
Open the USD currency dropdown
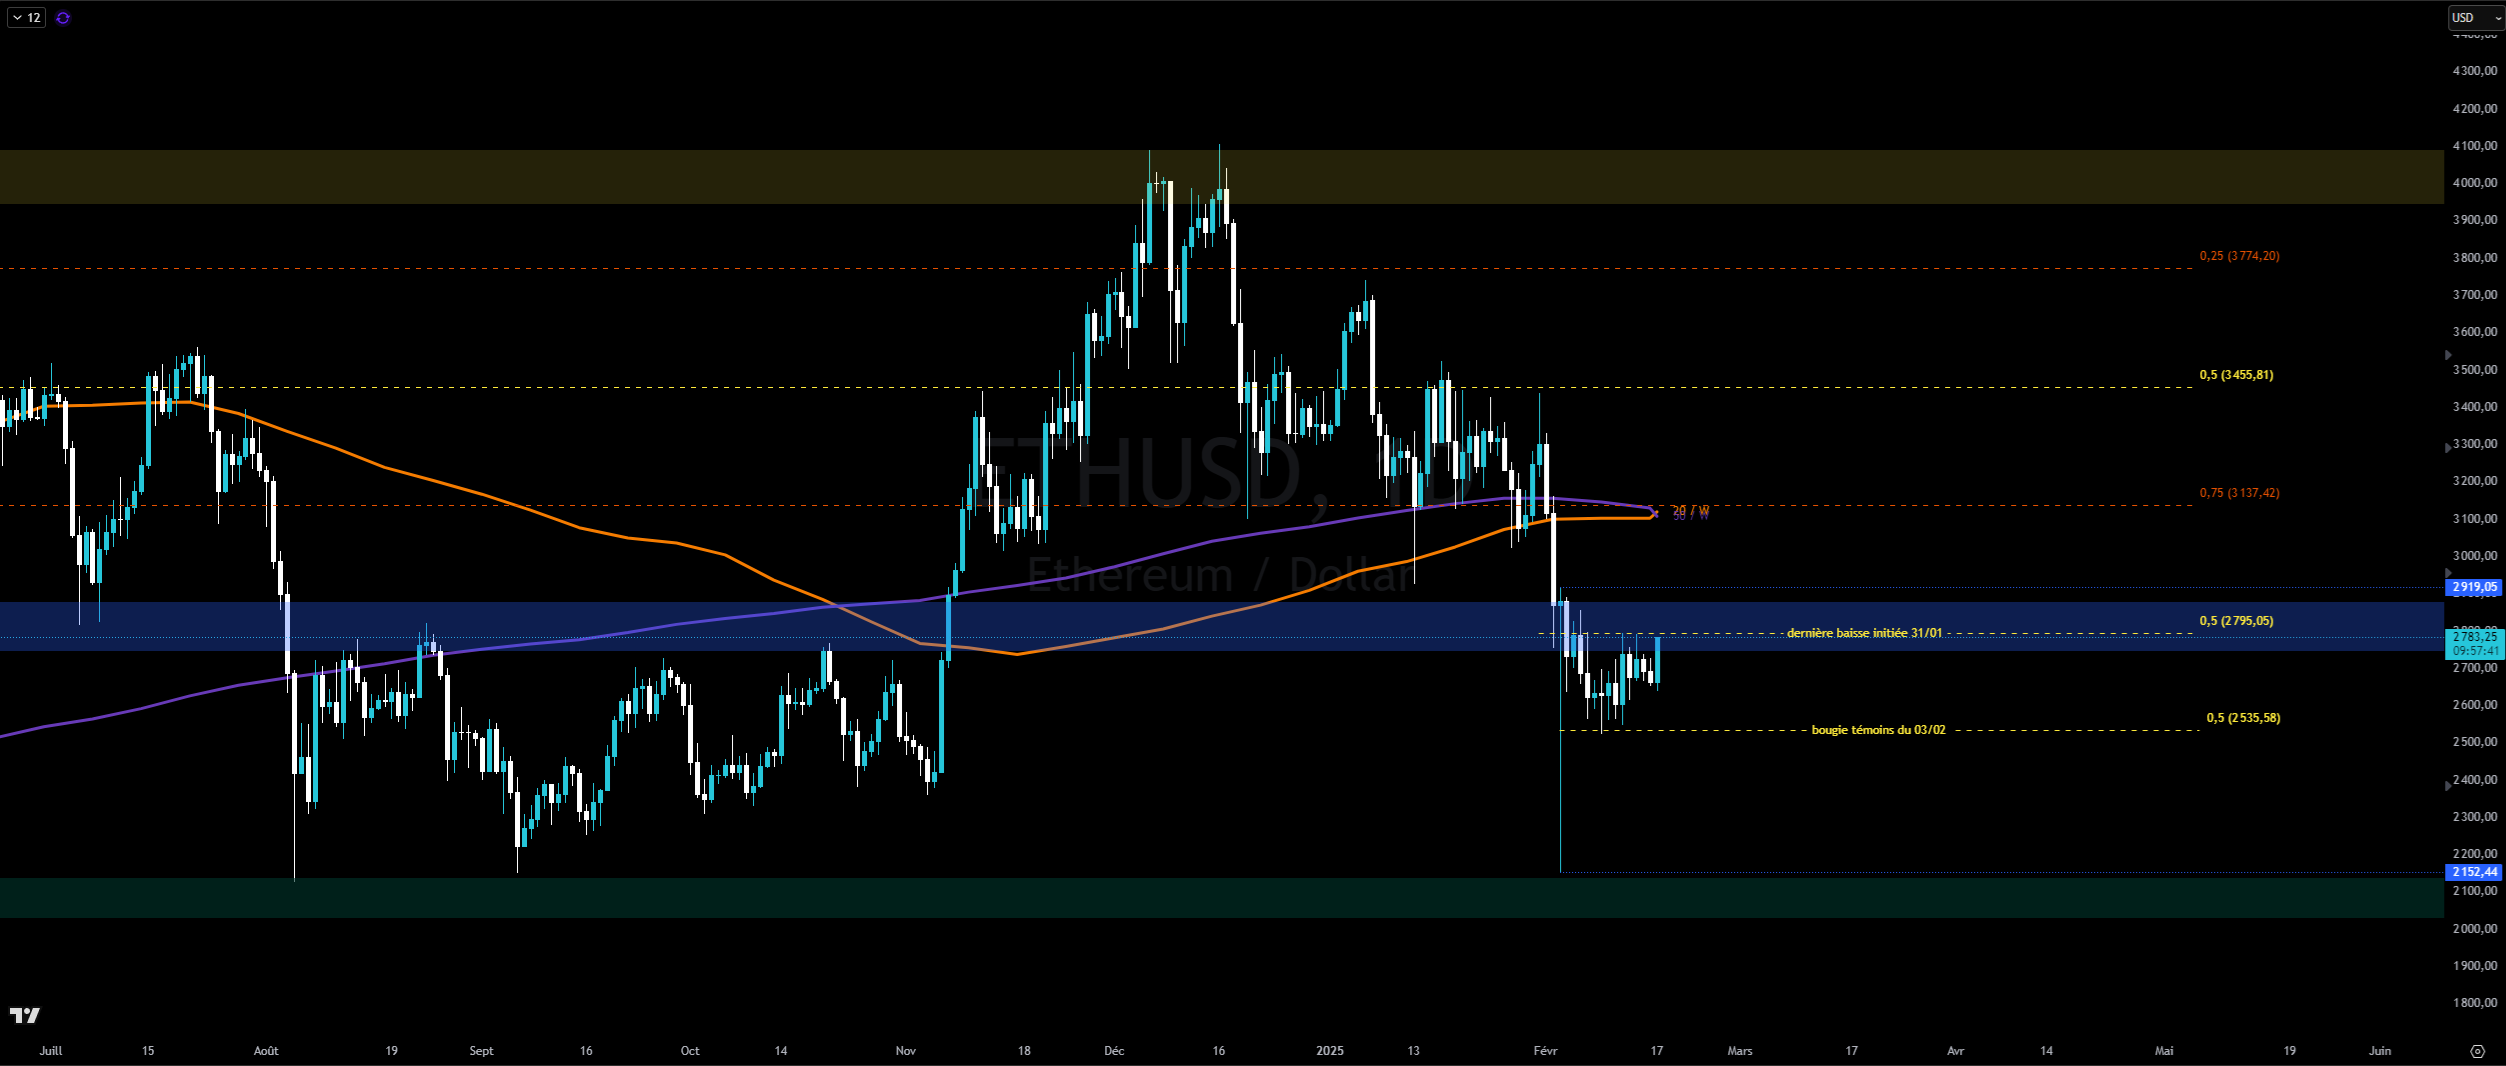tap(2474, 18)
